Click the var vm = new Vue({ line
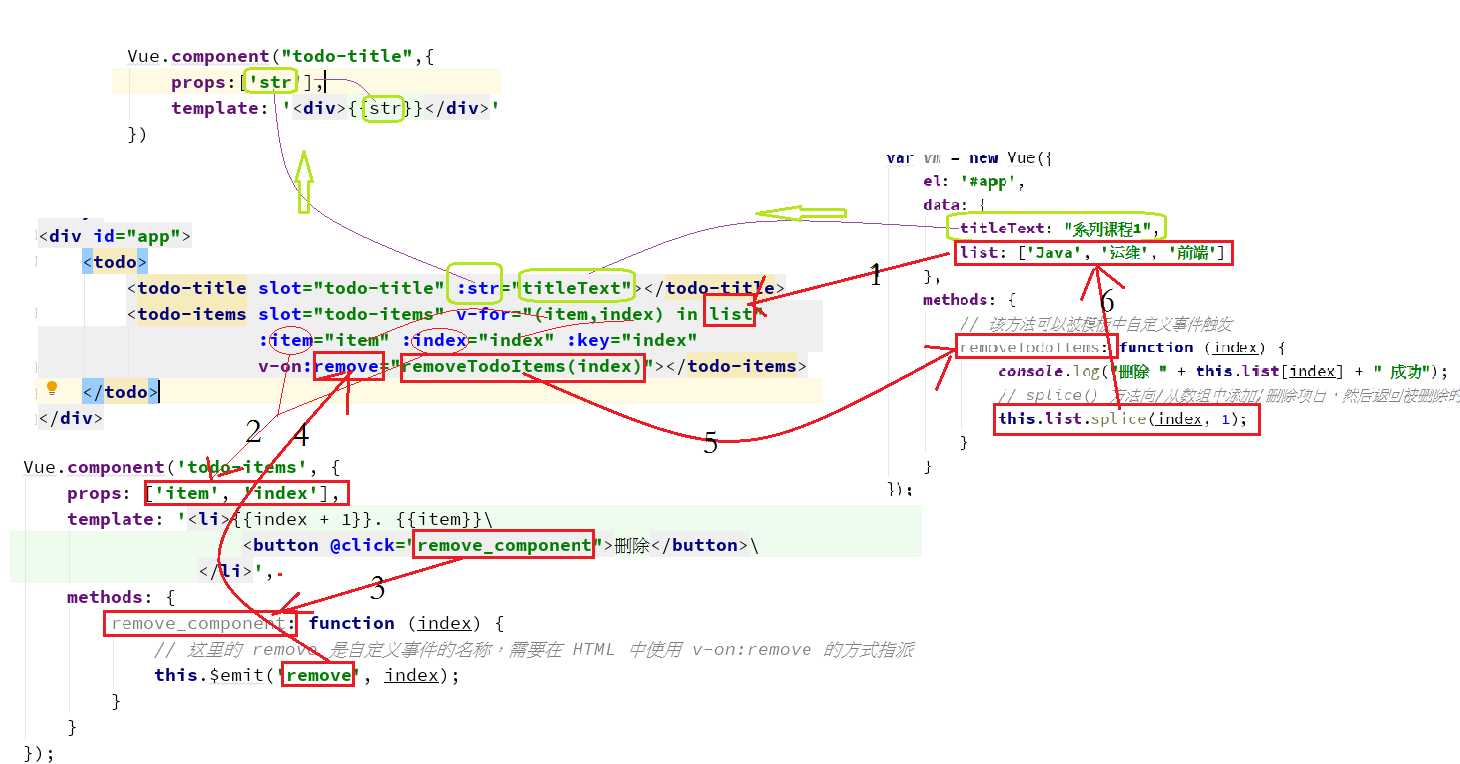This screenshot has height=764, width=1460. 969,158
